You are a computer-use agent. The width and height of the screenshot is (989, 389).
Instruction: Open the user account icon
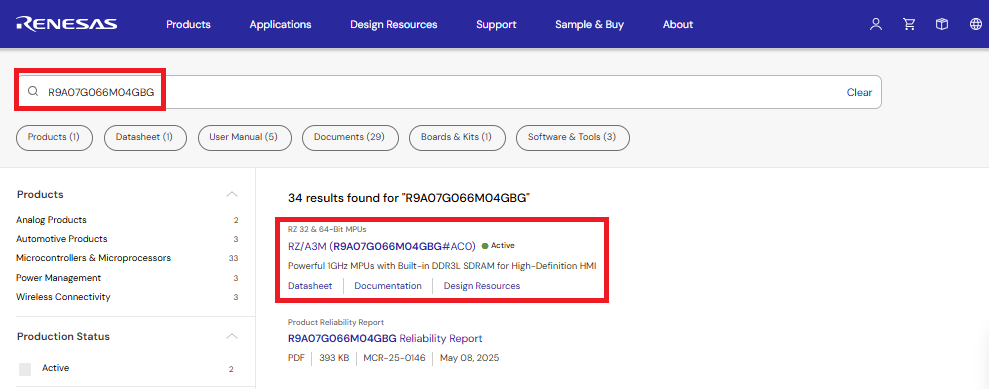[x=875, y=24]
